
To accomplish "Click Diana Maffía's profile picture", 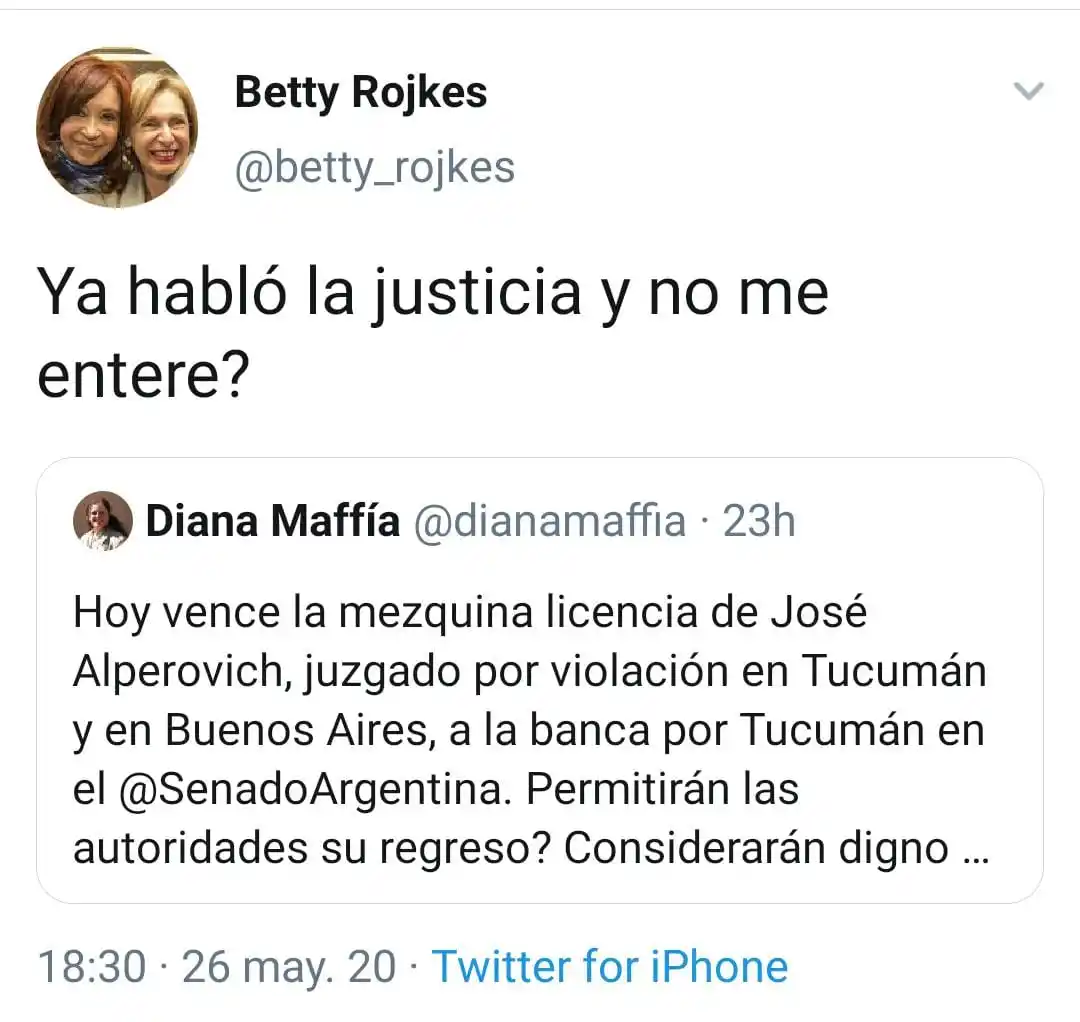I will 101,520.
